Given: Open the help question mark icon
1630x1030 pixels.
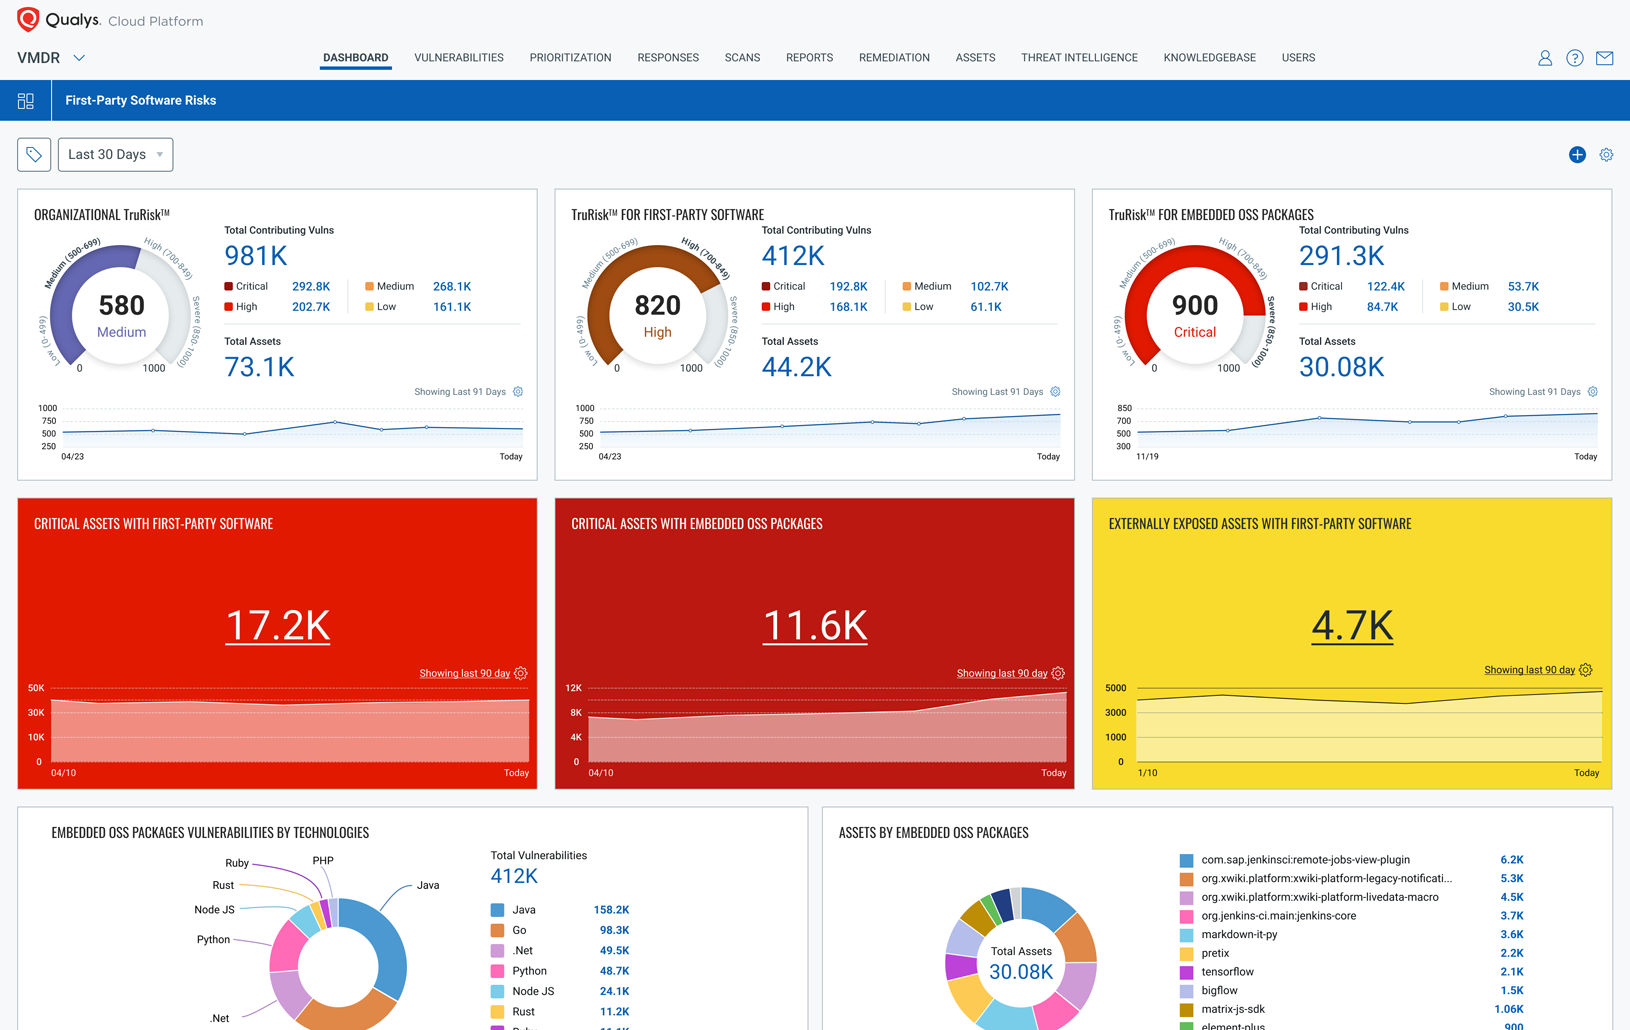Looking at the screenshot, I should coord(1575,58).
